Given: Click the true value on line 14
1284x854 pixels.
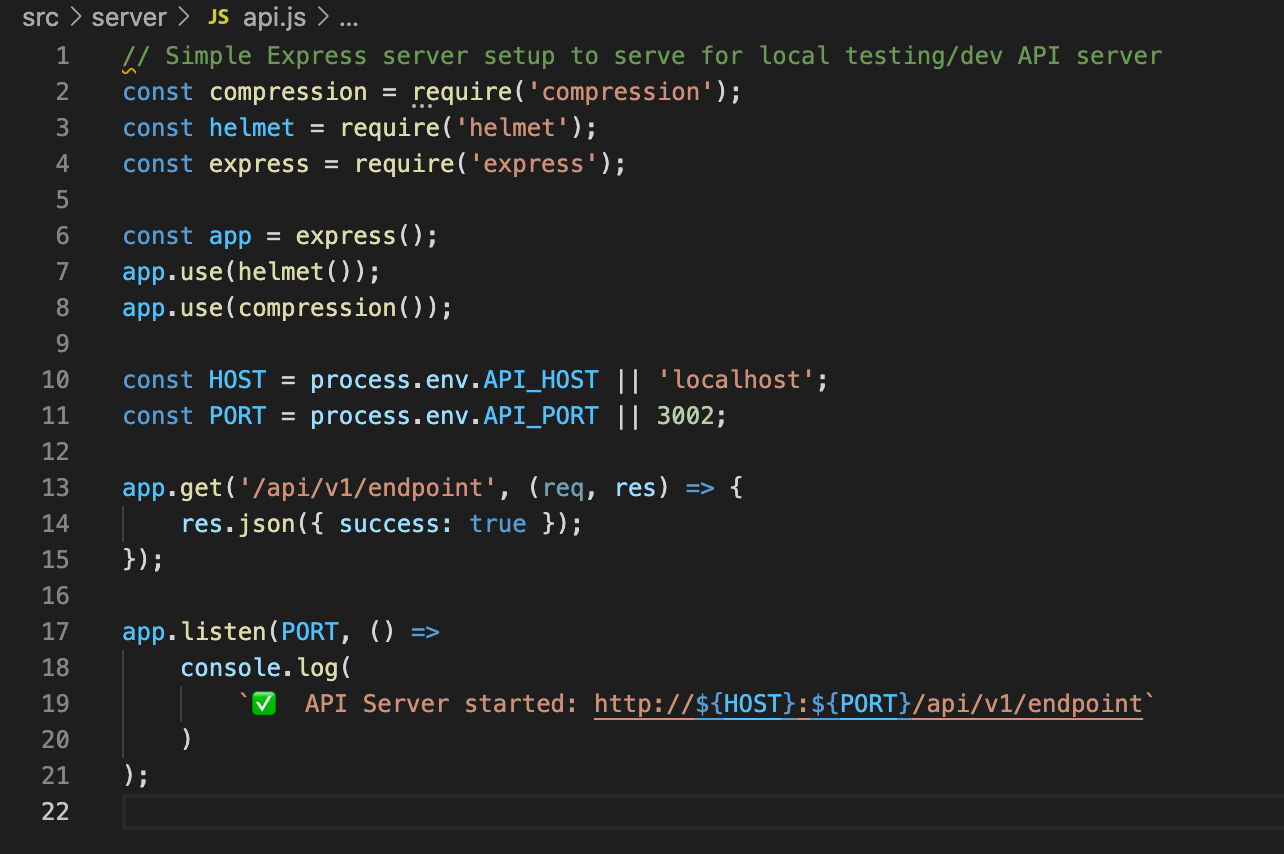Looking at the screenshot, I should point(498,523).
